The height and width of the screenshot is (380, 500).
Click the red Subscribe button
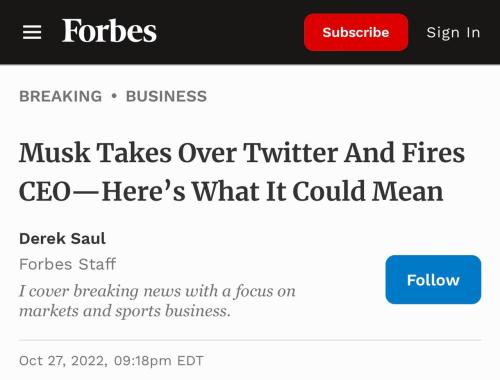click(356, 32)
